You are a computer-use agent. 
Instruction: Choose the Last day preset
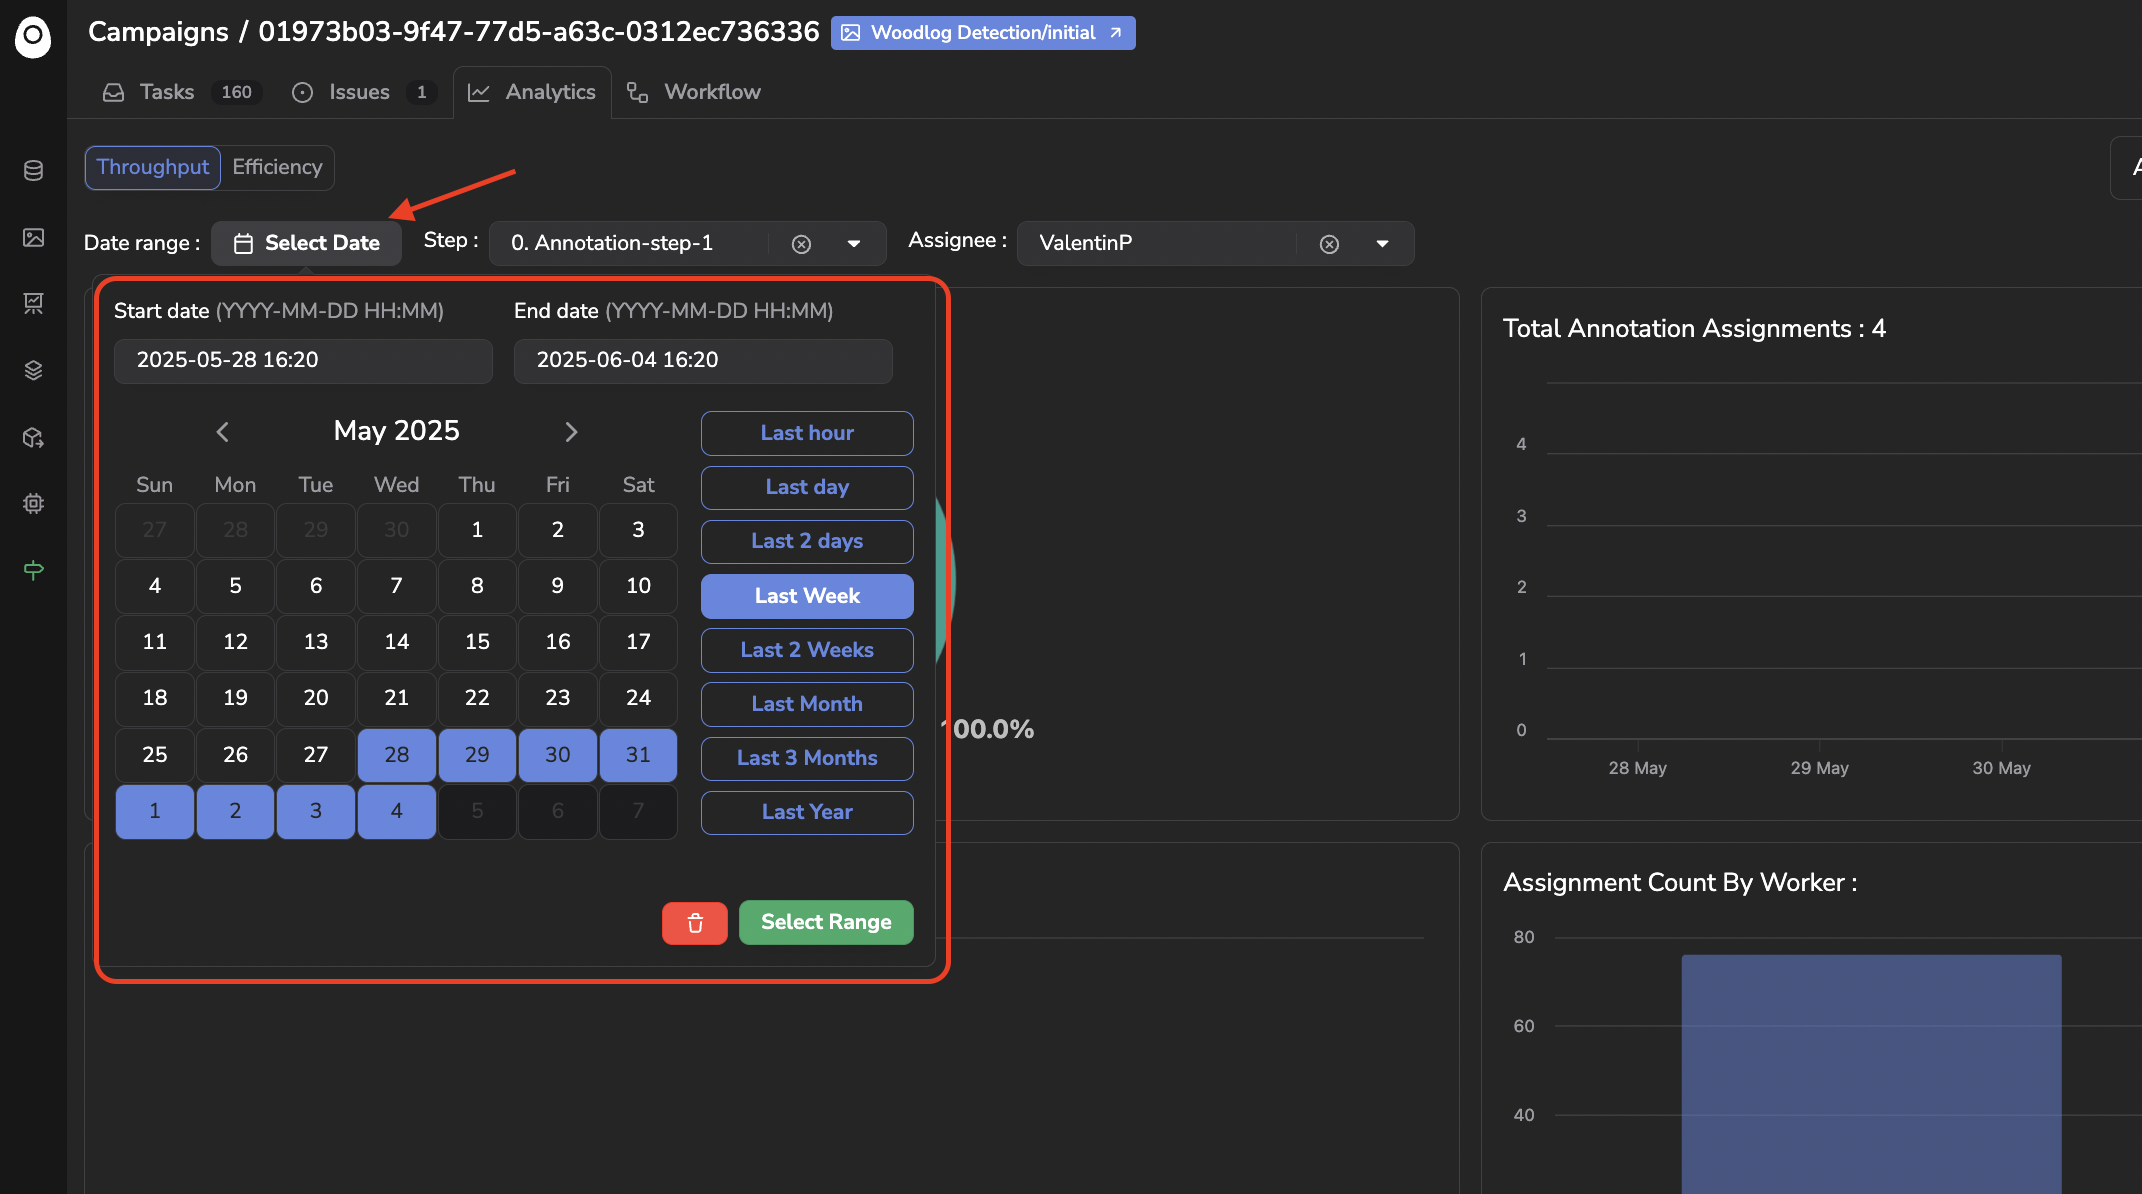click(807, 487)
